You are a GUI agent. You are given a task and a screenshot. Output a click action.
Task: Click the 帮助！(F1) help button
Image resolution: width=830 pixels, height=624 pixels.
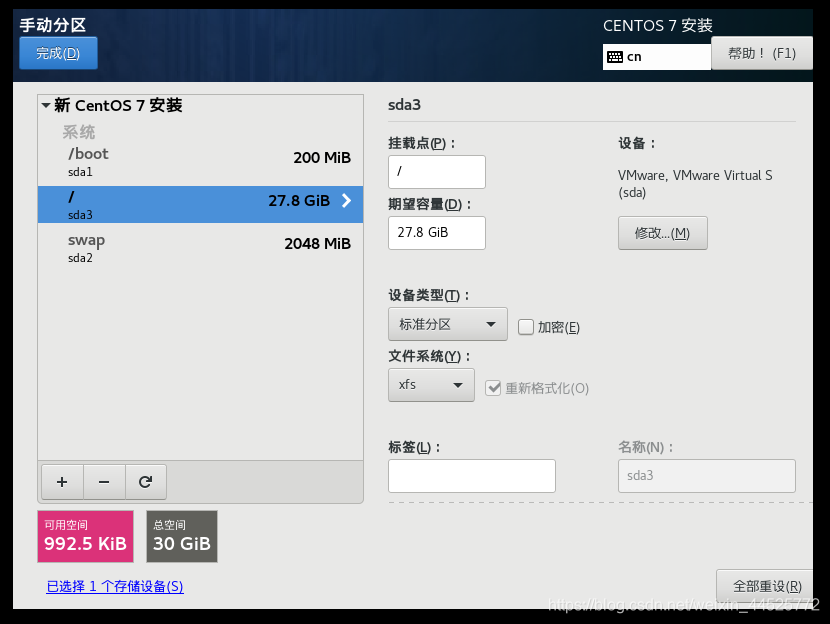coord(762,53)
